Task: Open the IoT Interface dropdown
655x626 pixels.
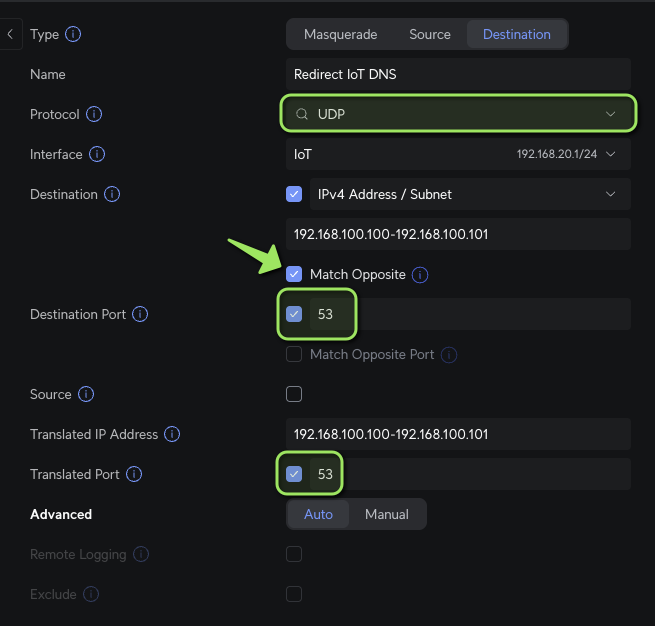Action: tap(458, 154)
